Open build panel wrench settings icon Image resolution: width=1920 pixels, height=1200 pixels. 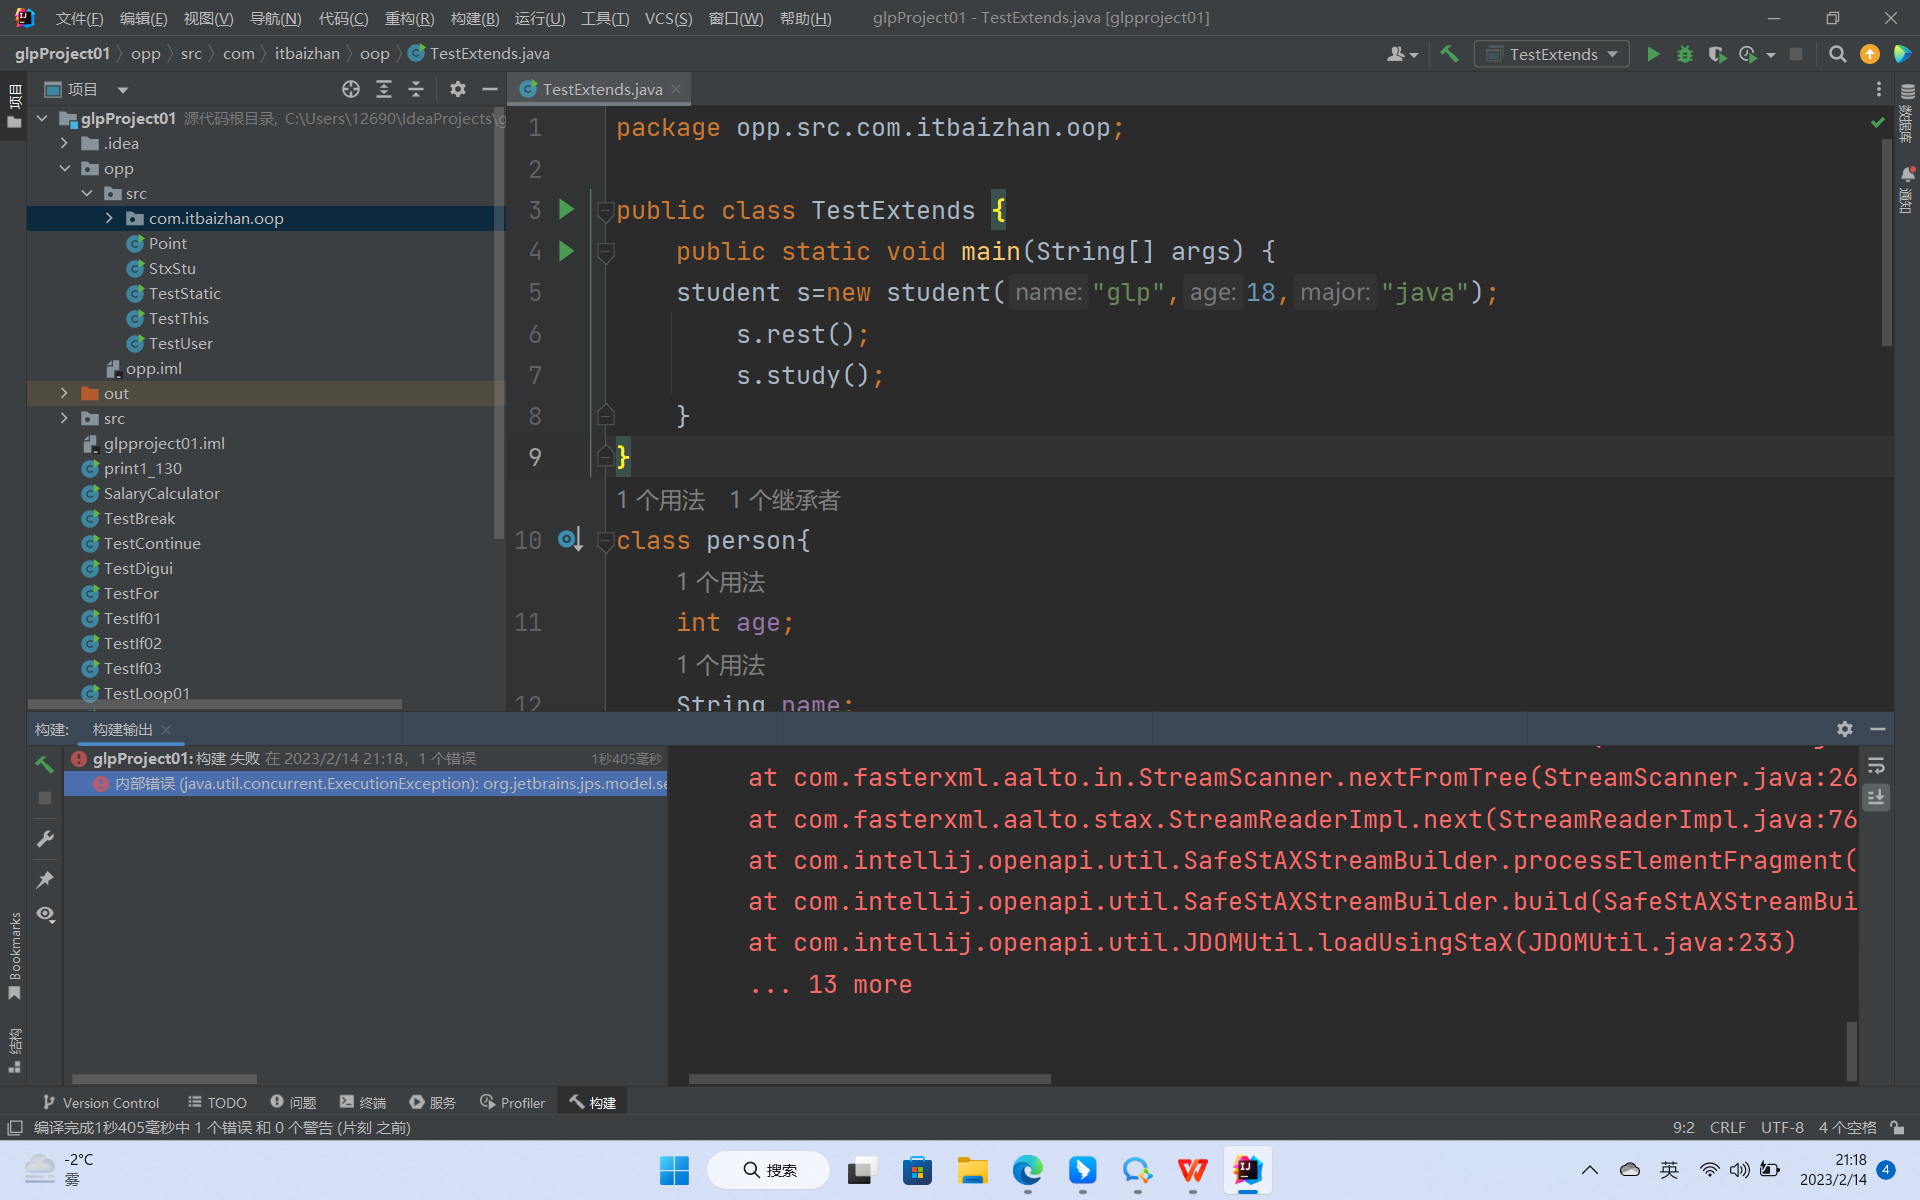45,839
